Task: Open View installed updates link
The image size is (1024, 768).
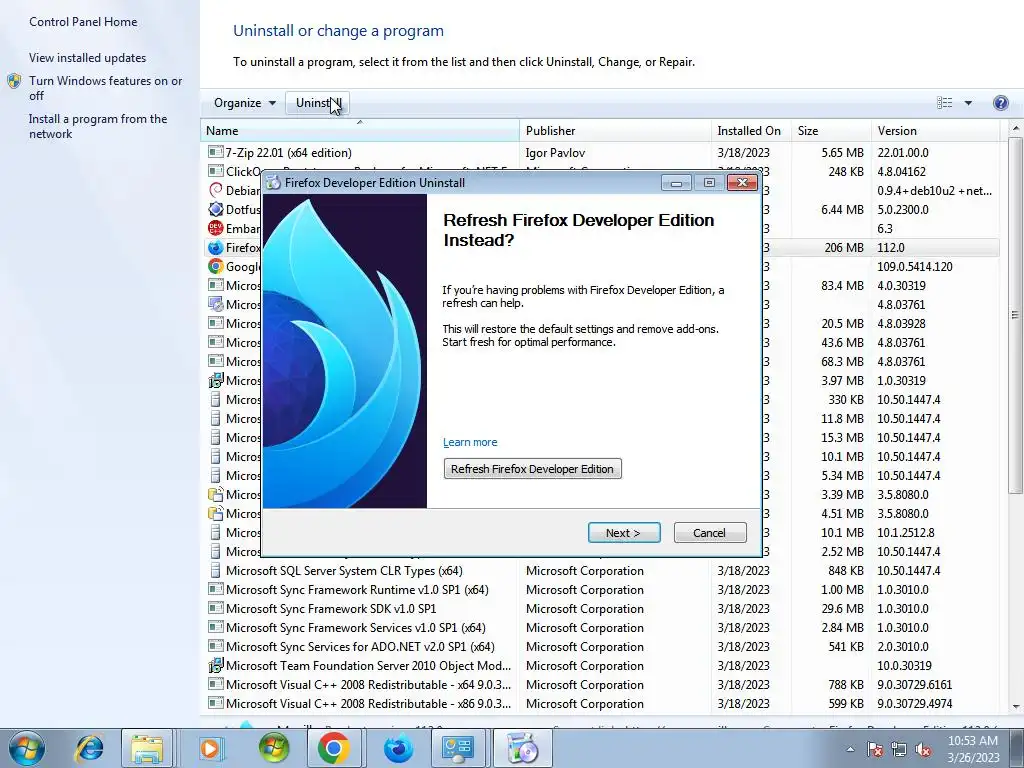Action: click(88, 57)
